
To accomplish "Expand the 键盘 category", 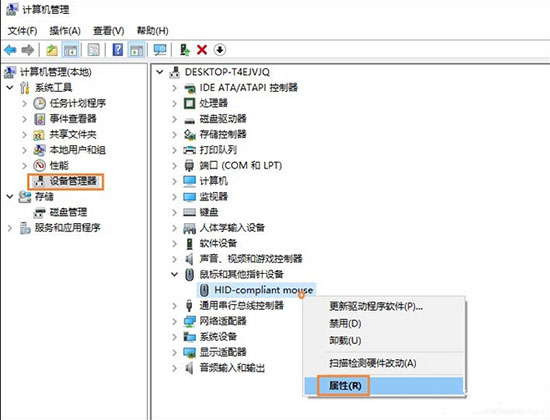I will click(174, 212).
